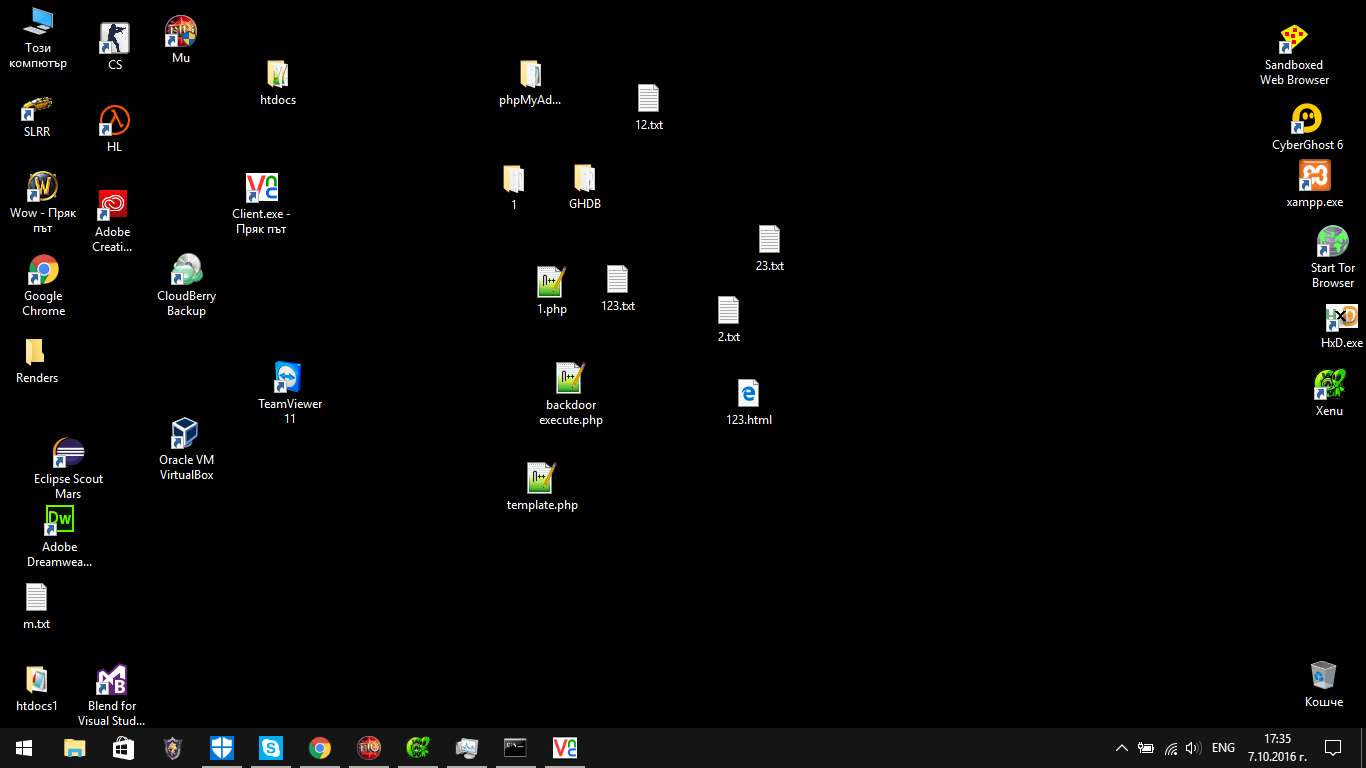Change the ENG input language

1223,748
